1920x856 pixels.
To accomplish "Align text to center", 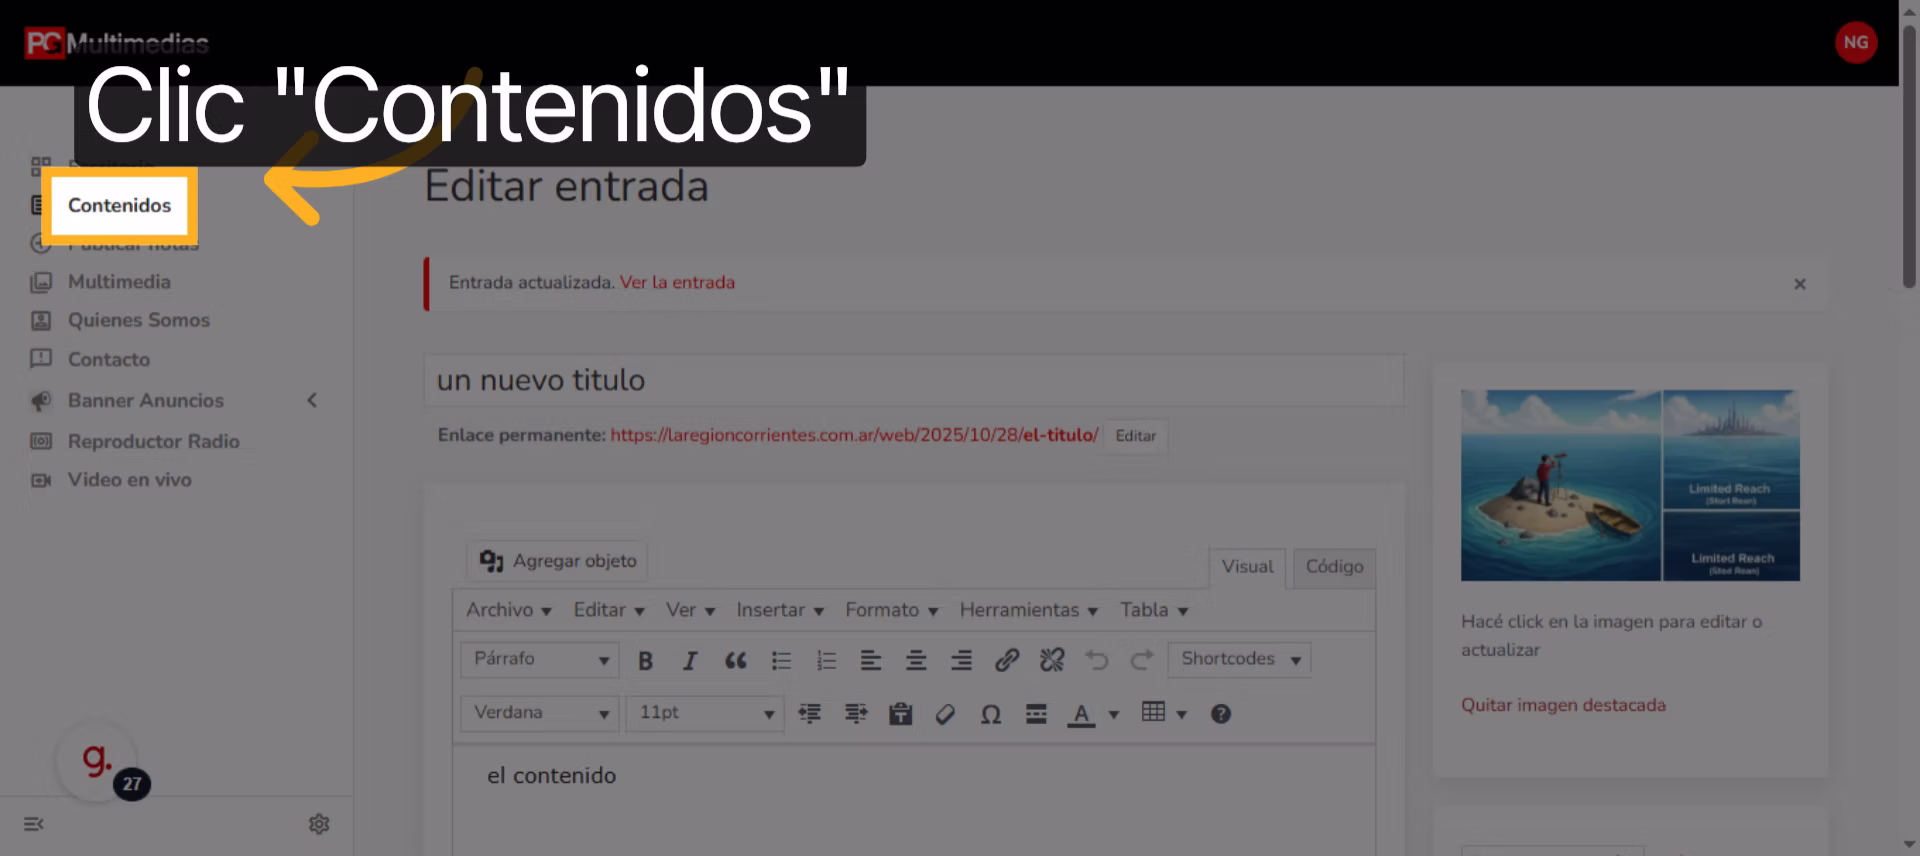I will pyautogui.click(x=915, y=660).
